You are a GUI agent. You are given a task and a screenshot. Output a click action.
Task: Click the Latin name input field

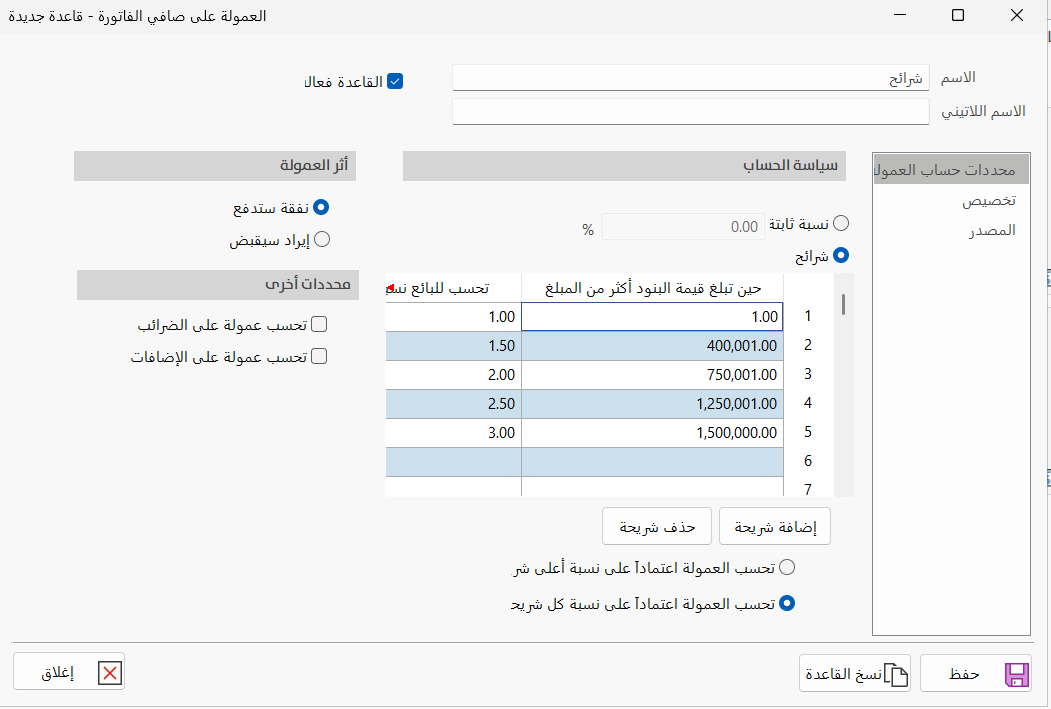pyautogui.click(x=690, y=112)
